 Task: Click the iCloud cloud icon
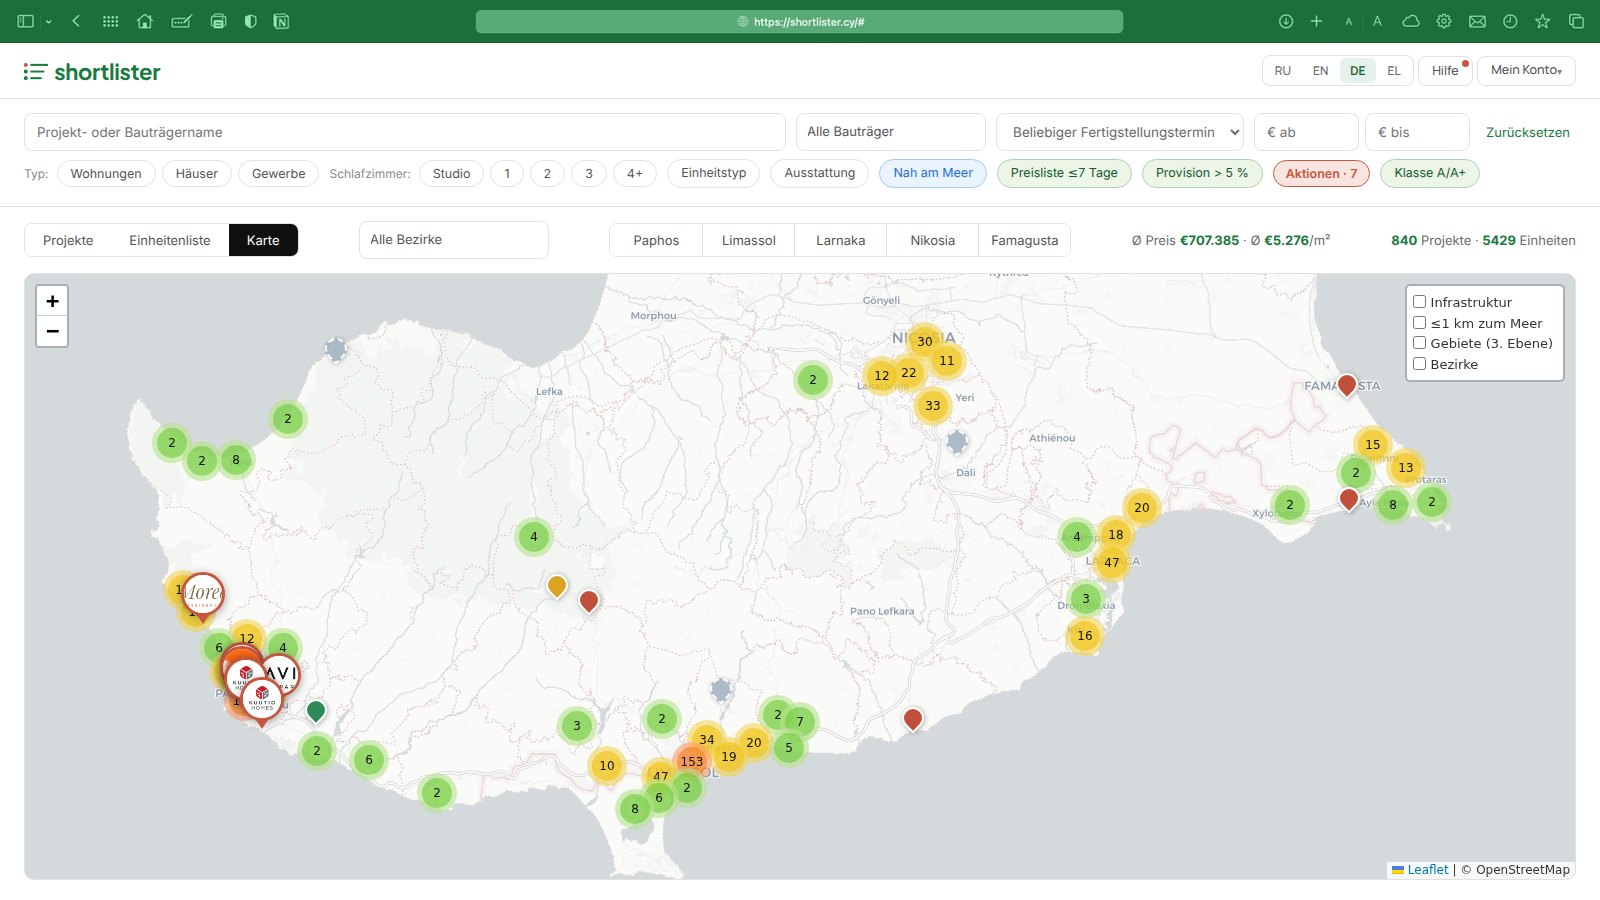click(1411, 21)
